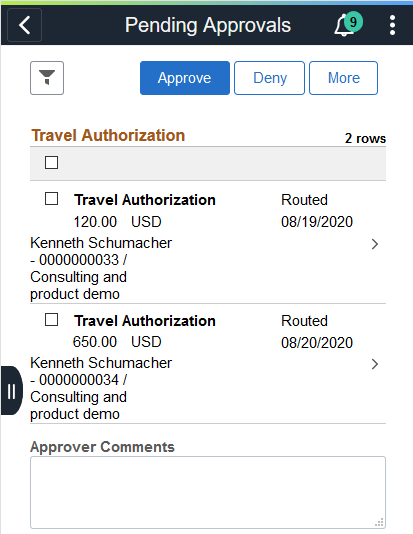Expand the side panel pause-bar tab
This screenshot has height=534, width=413.
pos(11,390)
